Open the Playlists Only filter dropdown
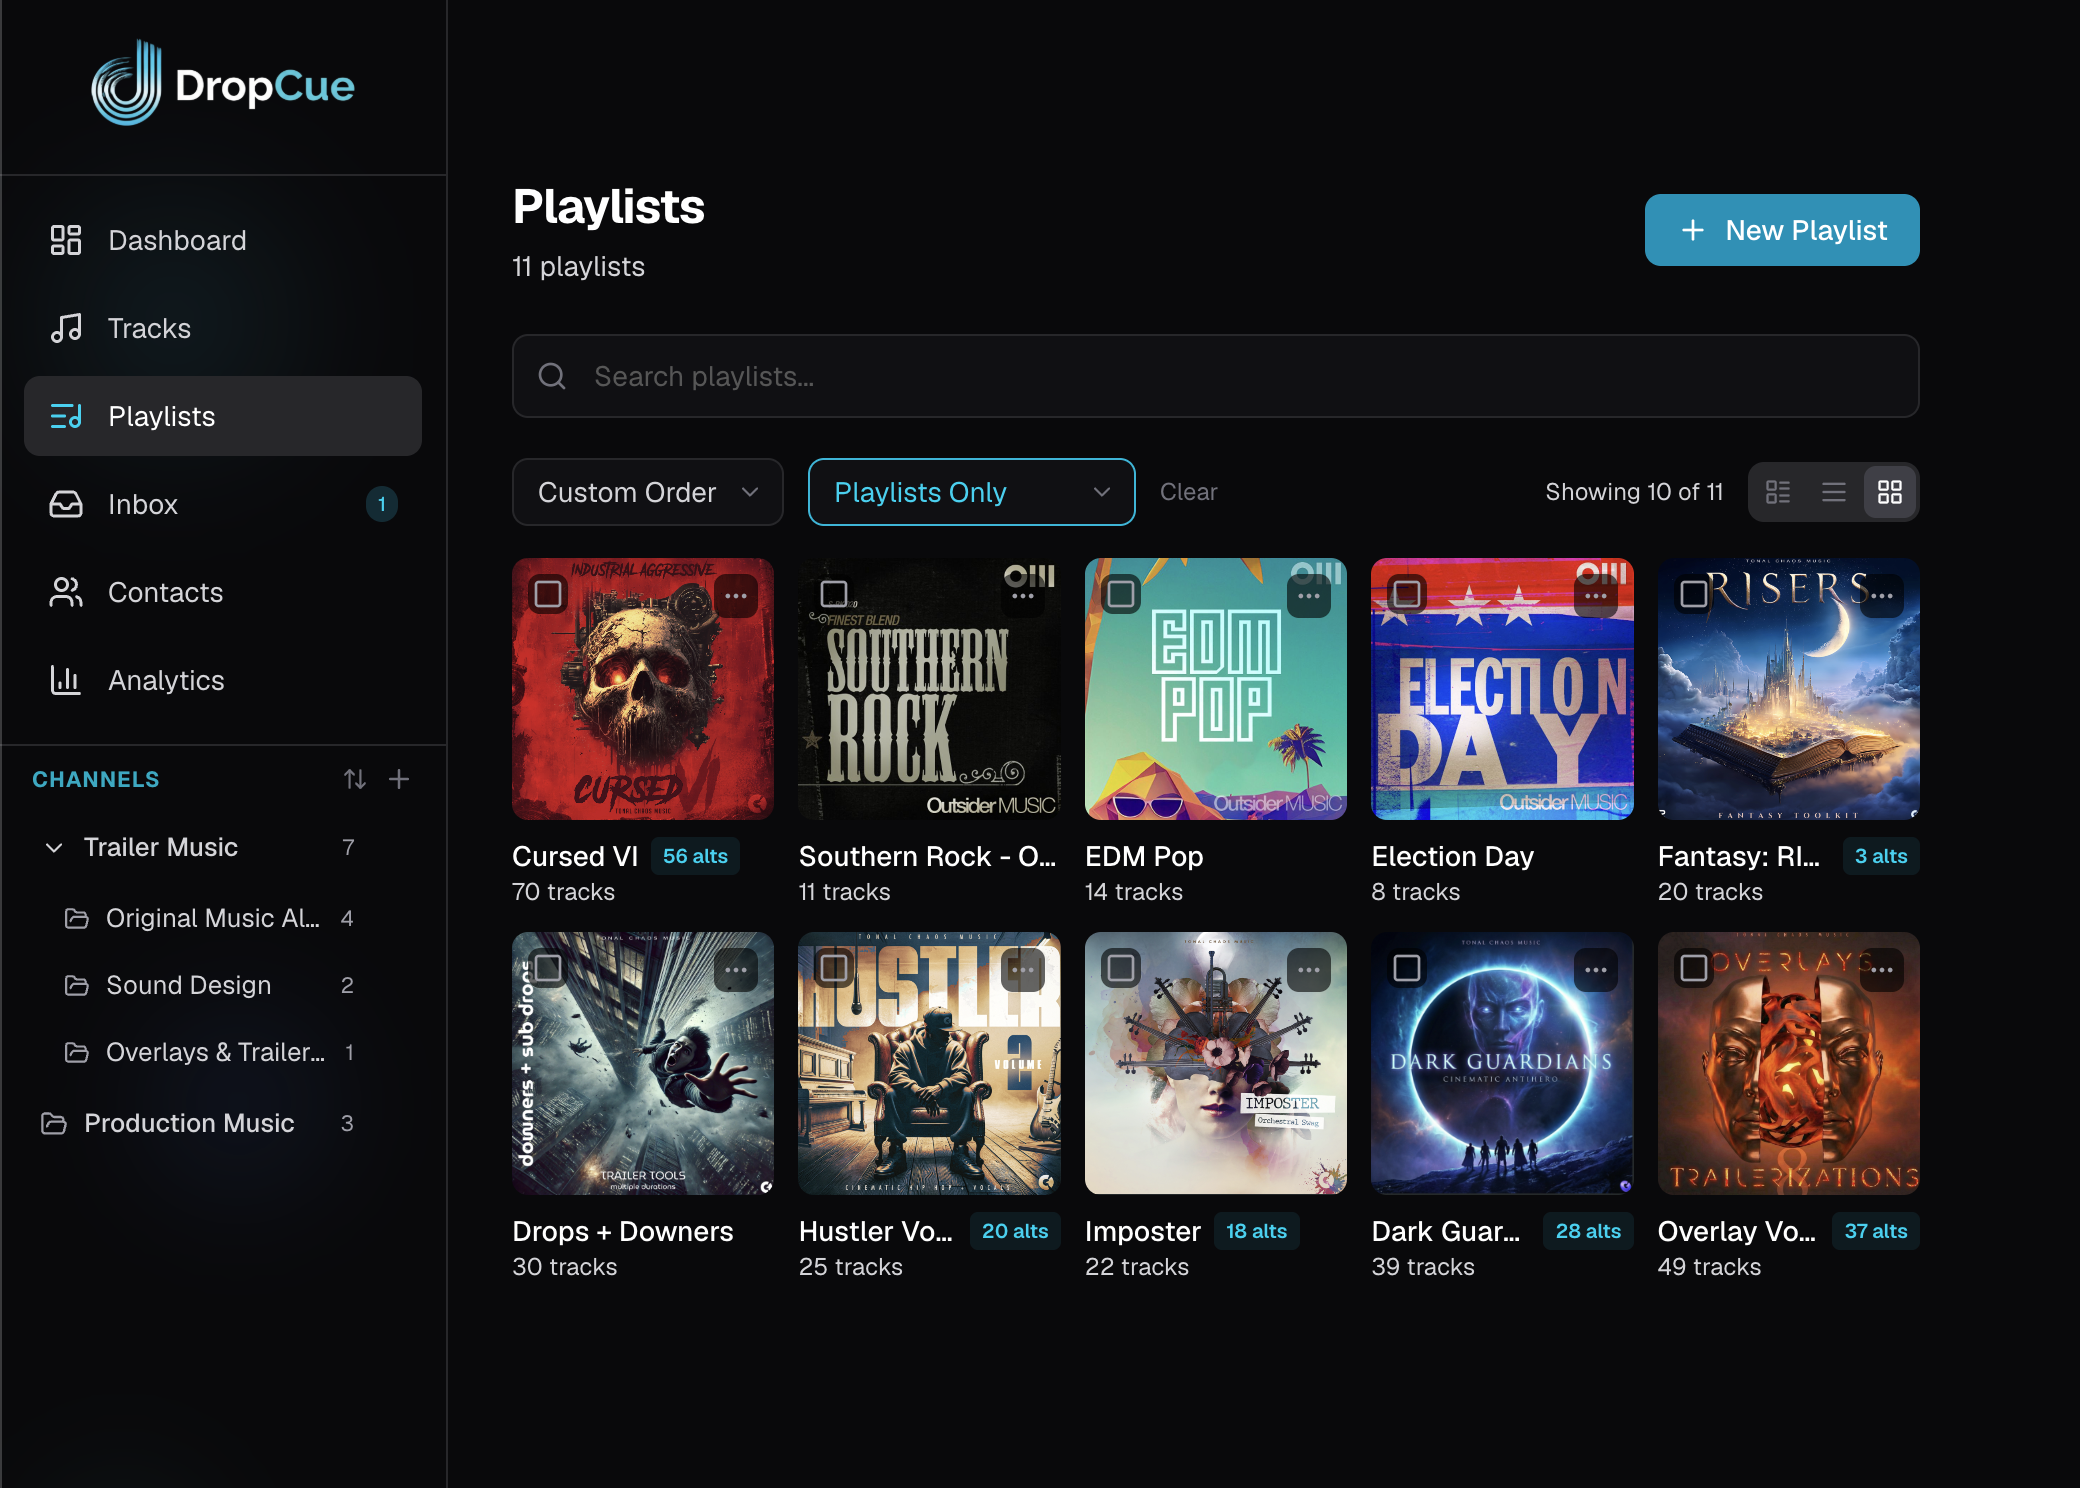This screenshot has width=2080, height=1488. coord(971,492)
